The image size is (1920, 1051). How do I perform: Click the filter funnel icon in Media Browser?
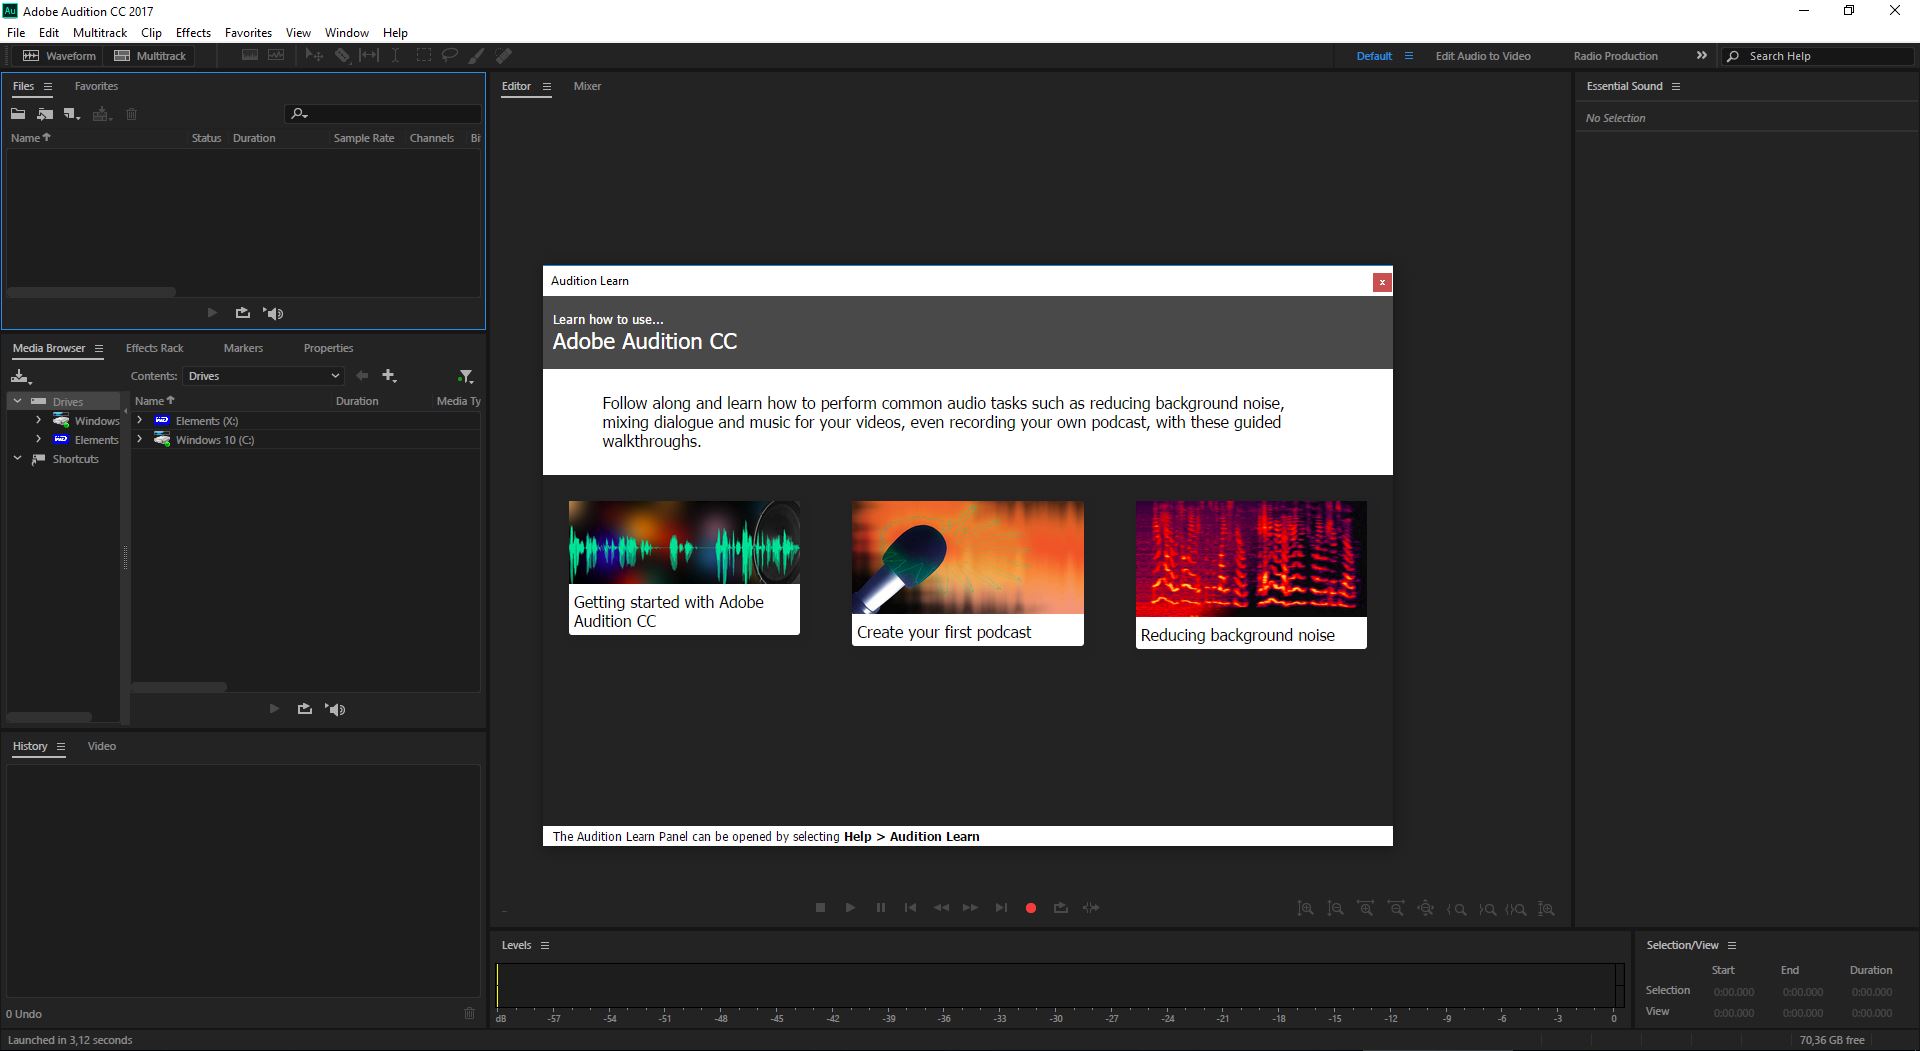pyautogui.click(x=465, y=376)
